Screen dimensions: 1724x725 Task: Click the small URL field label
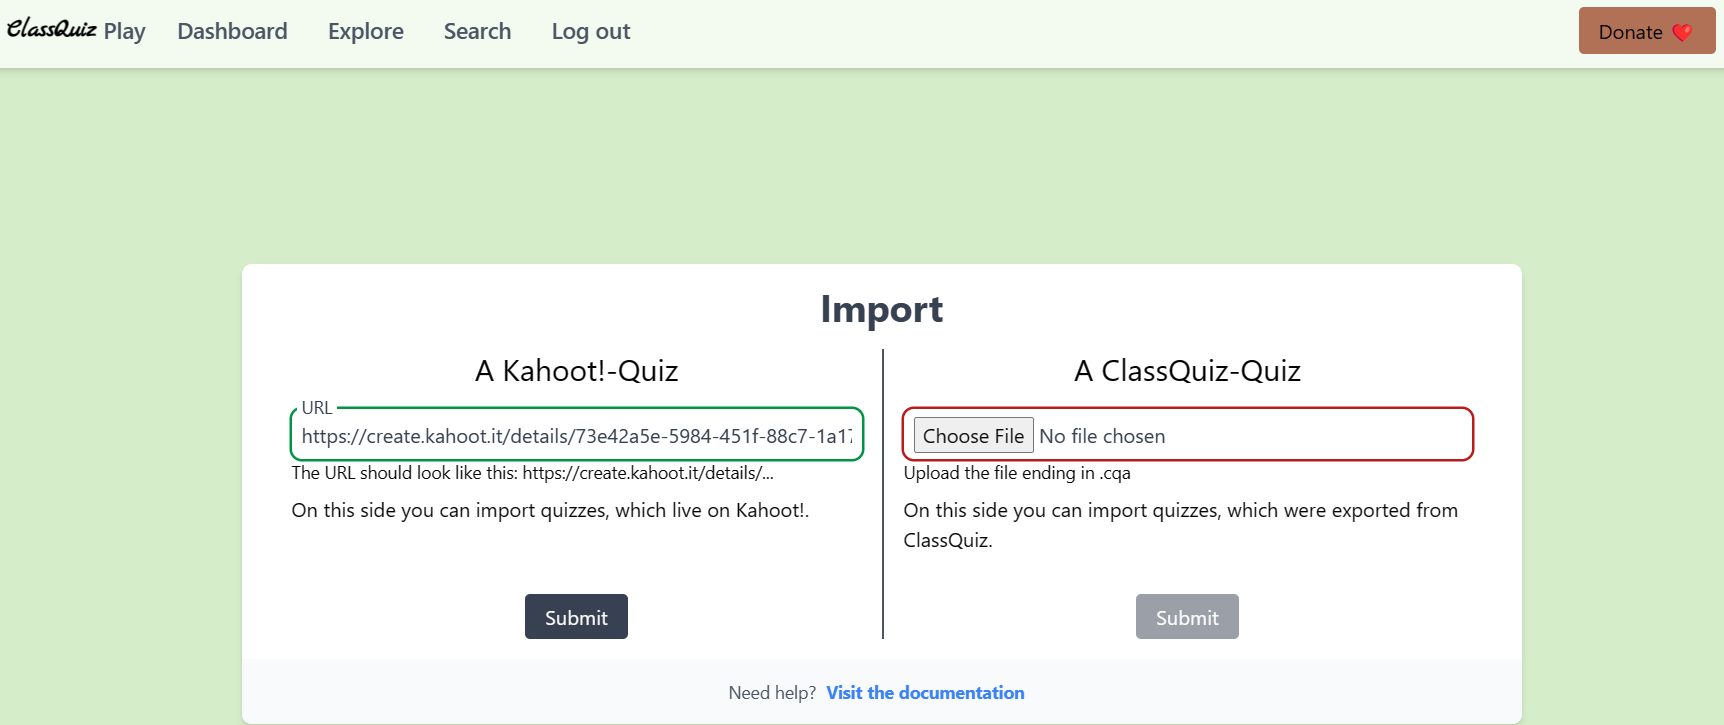click(x=317, y=408)
